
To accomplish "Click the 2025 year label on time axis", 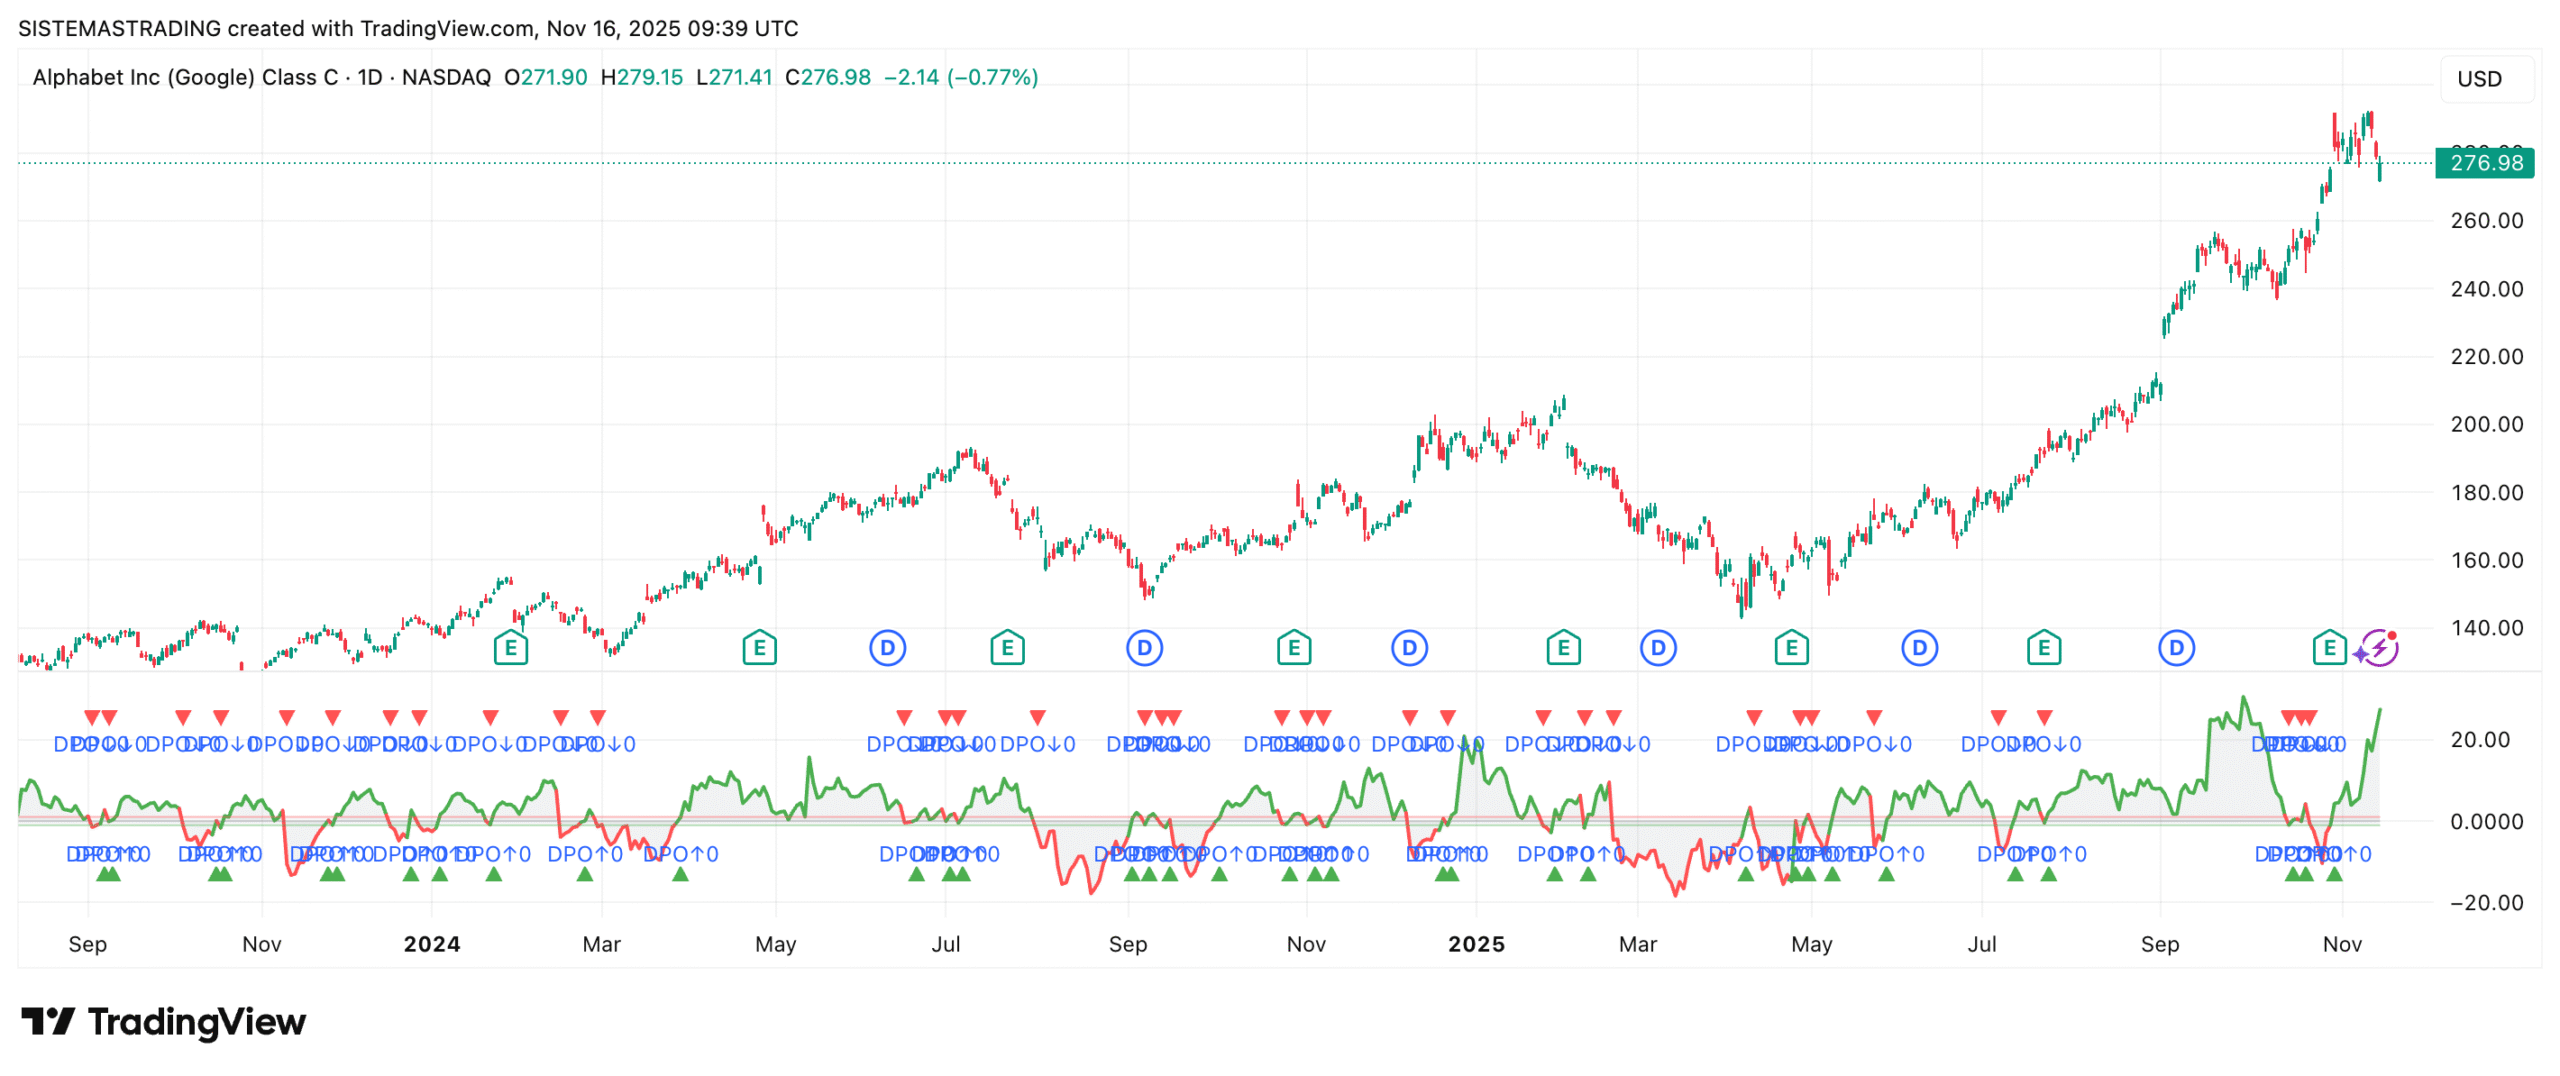I will 1476,944.
